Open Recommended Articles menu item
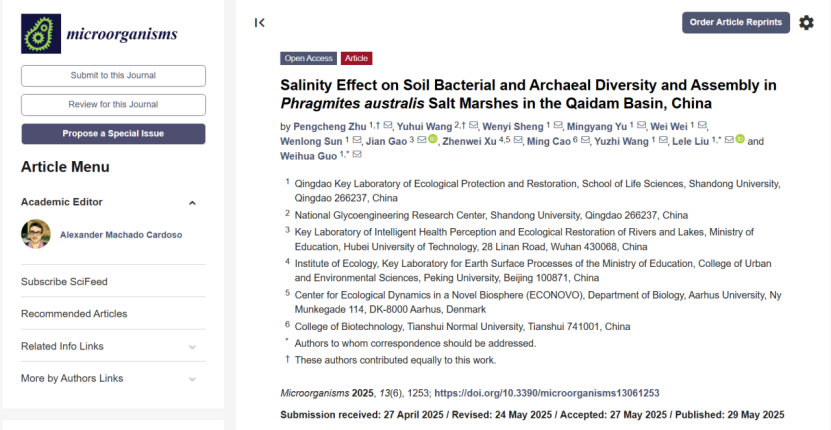Viewport: 831px width, 430px height. [74, 314]
